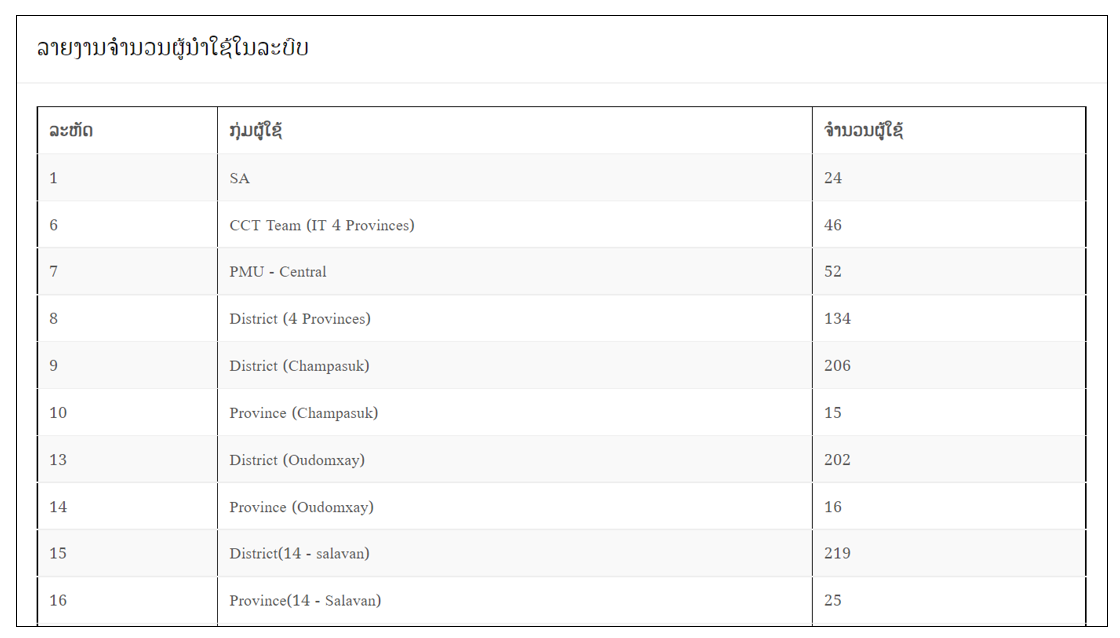The image size is (1120, 638).
Task: Click the ກຸ່ມຜູ້ໃຊ້ column header
Action: 515,130
